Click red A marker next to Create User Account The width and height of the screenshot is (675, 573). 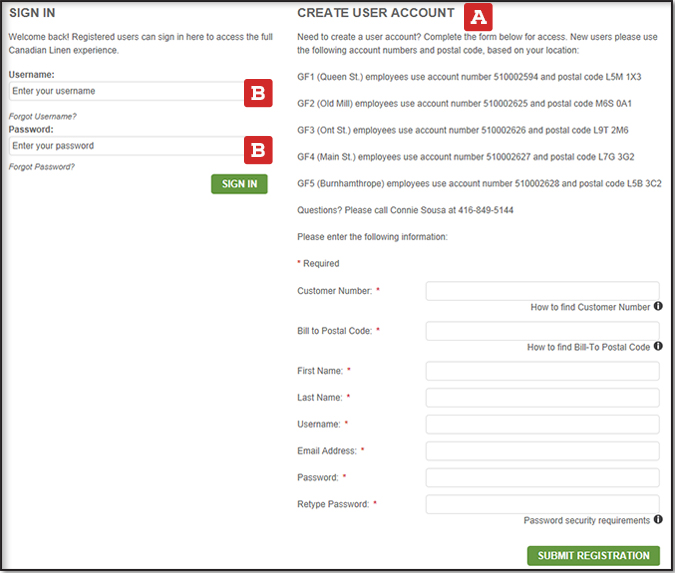pyautogui.click(x=478, y=16)
